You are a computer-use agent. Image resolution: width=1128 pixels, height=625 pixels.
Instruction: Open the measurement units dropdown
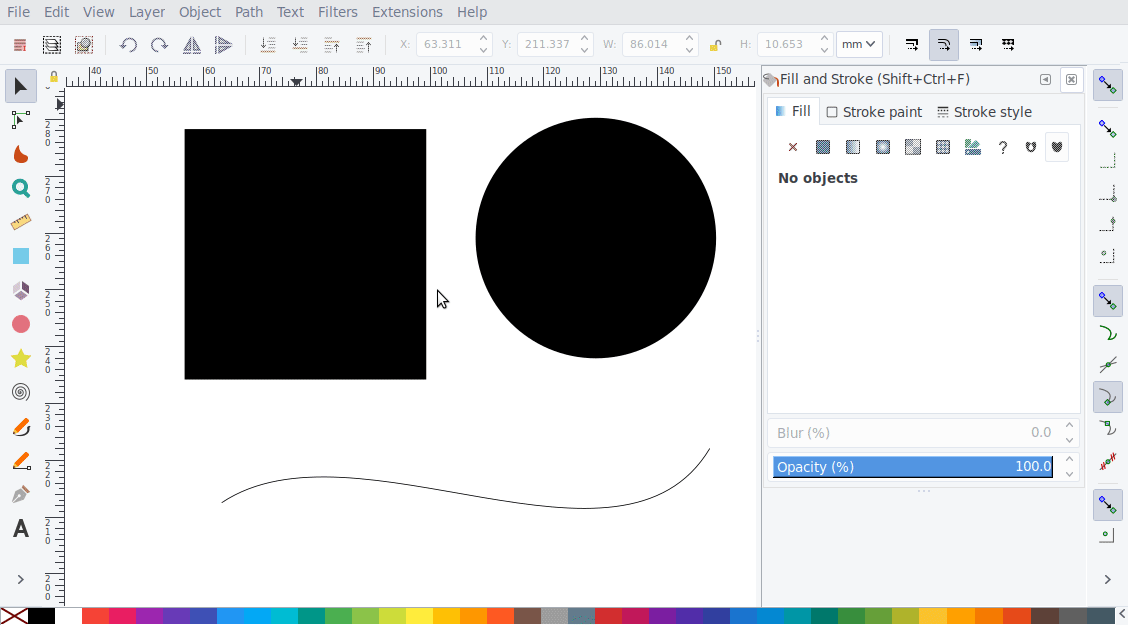tap(858, 44)
